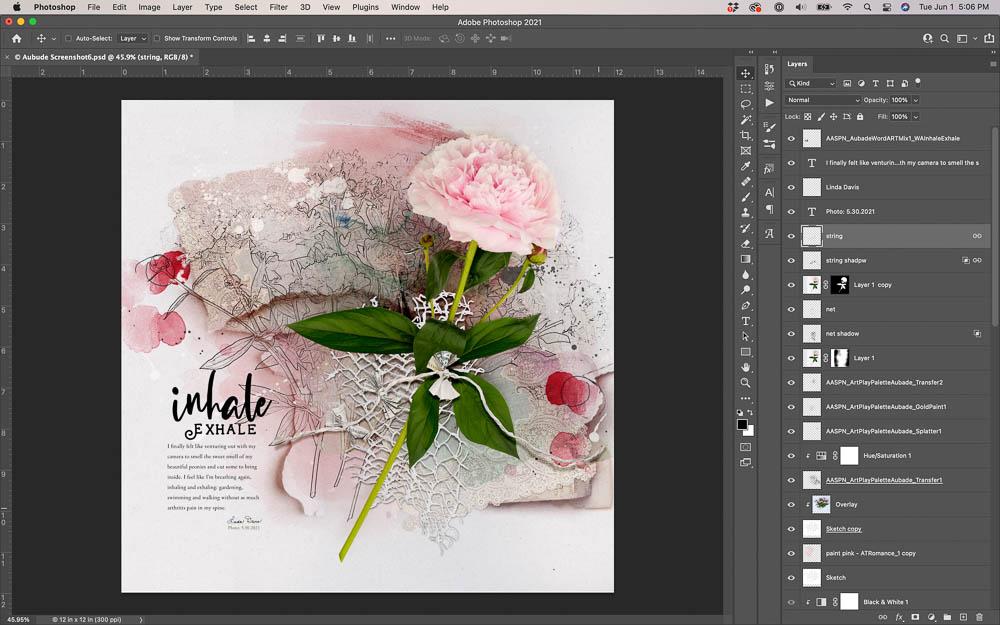Select the Hand tool
1000x625 pixels.
(x=746, y=367)
